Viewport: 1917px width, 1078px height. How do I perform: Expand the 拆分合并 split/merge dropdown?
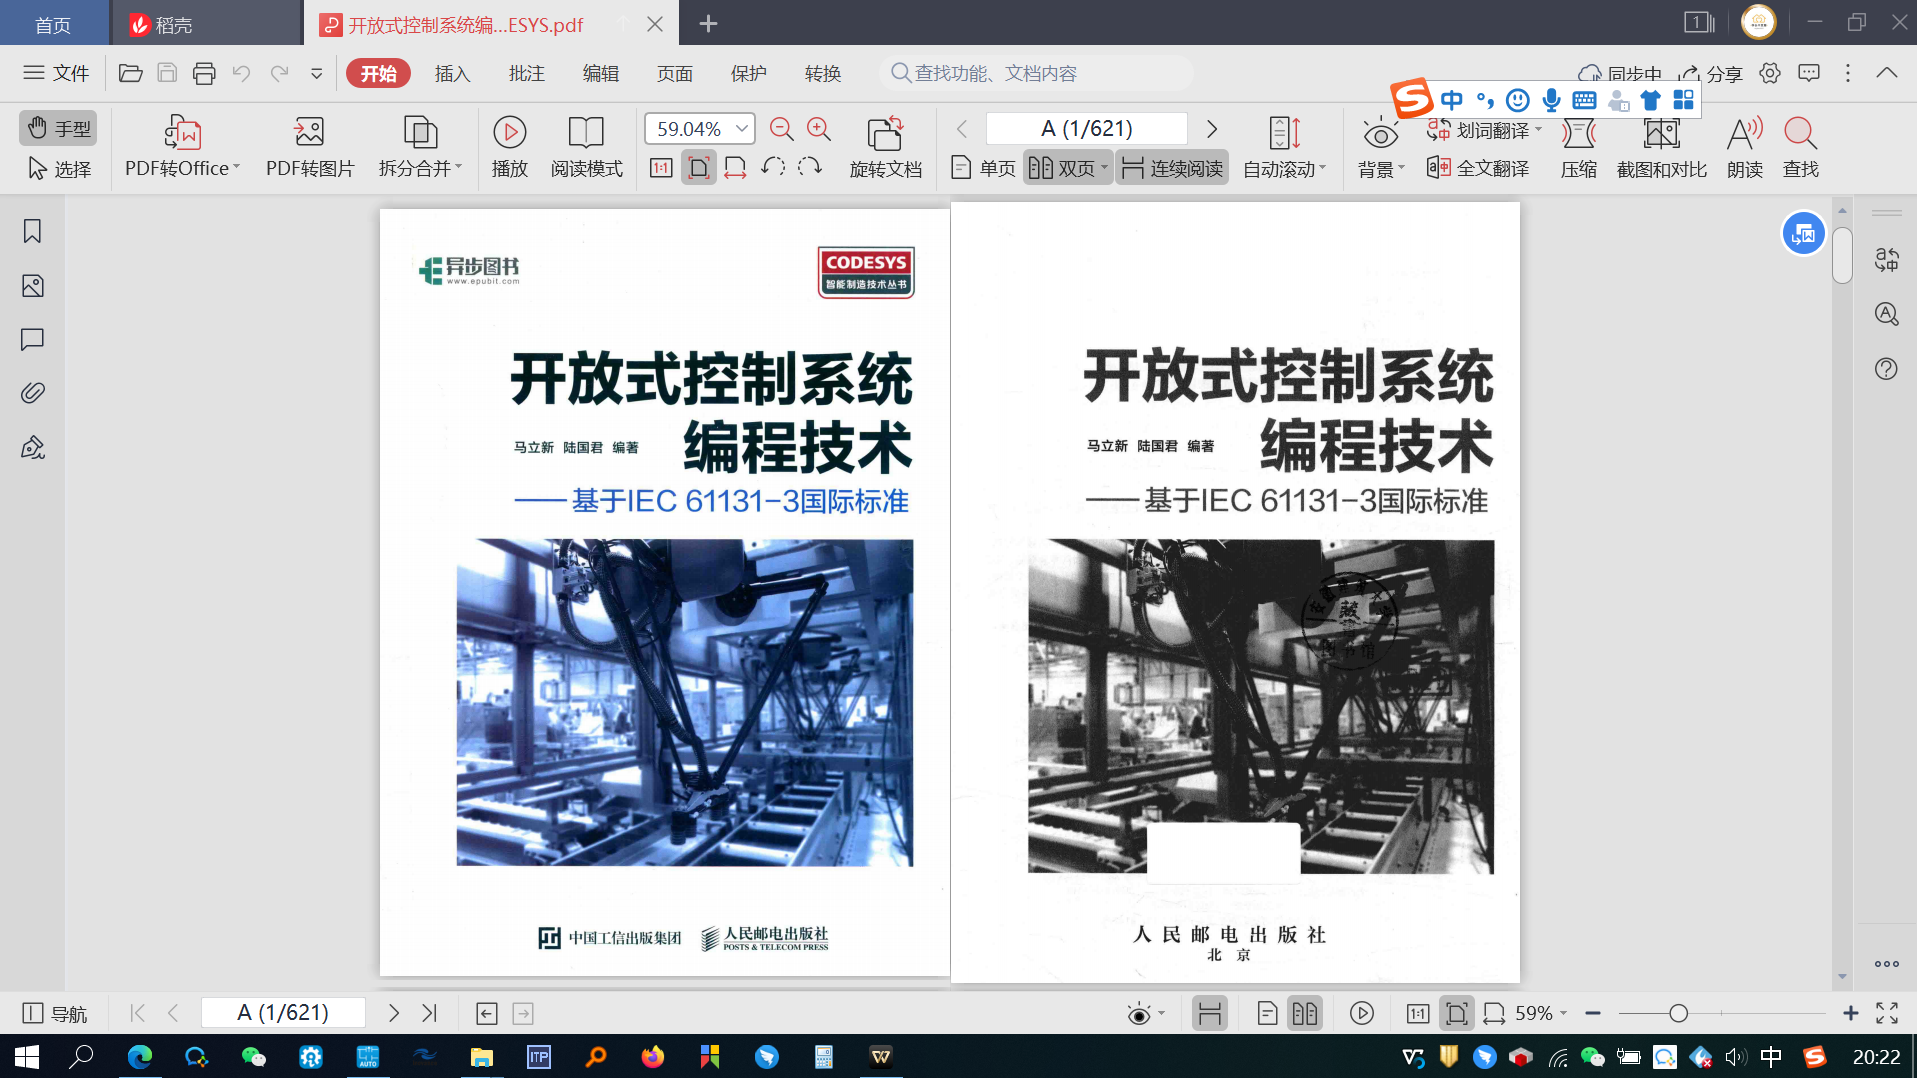pyautogui.click(x=420, y=147)
